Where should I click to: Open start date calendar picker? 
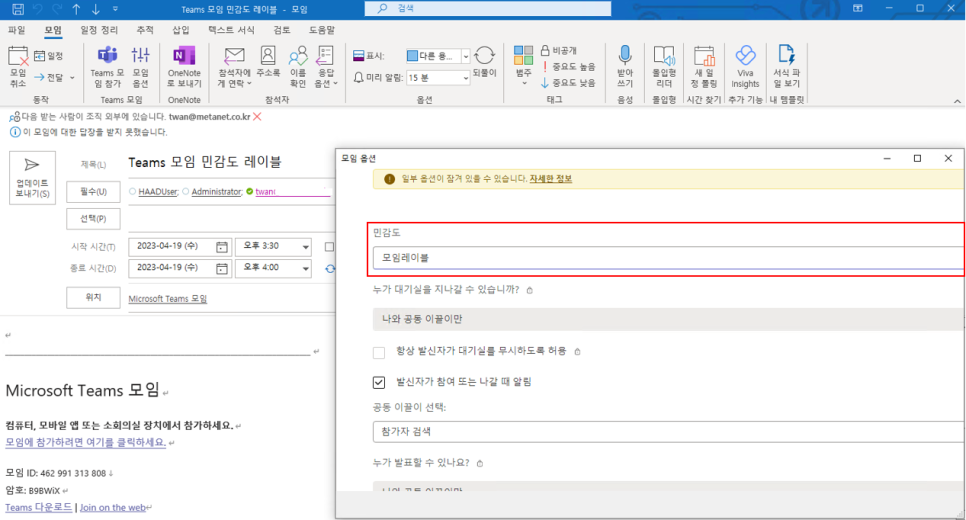(222, 246)
